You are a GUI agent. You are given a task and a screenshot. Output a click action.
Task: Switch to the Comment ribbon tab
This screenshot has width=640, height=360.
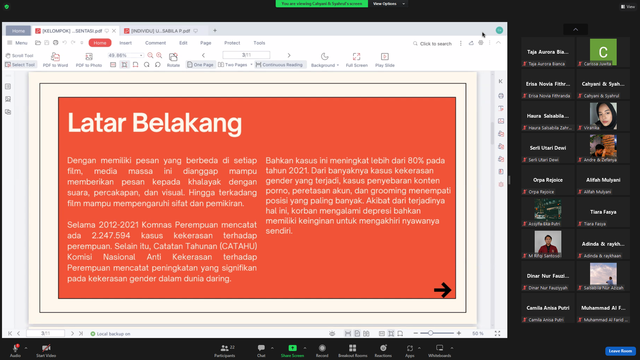point(156,43)
